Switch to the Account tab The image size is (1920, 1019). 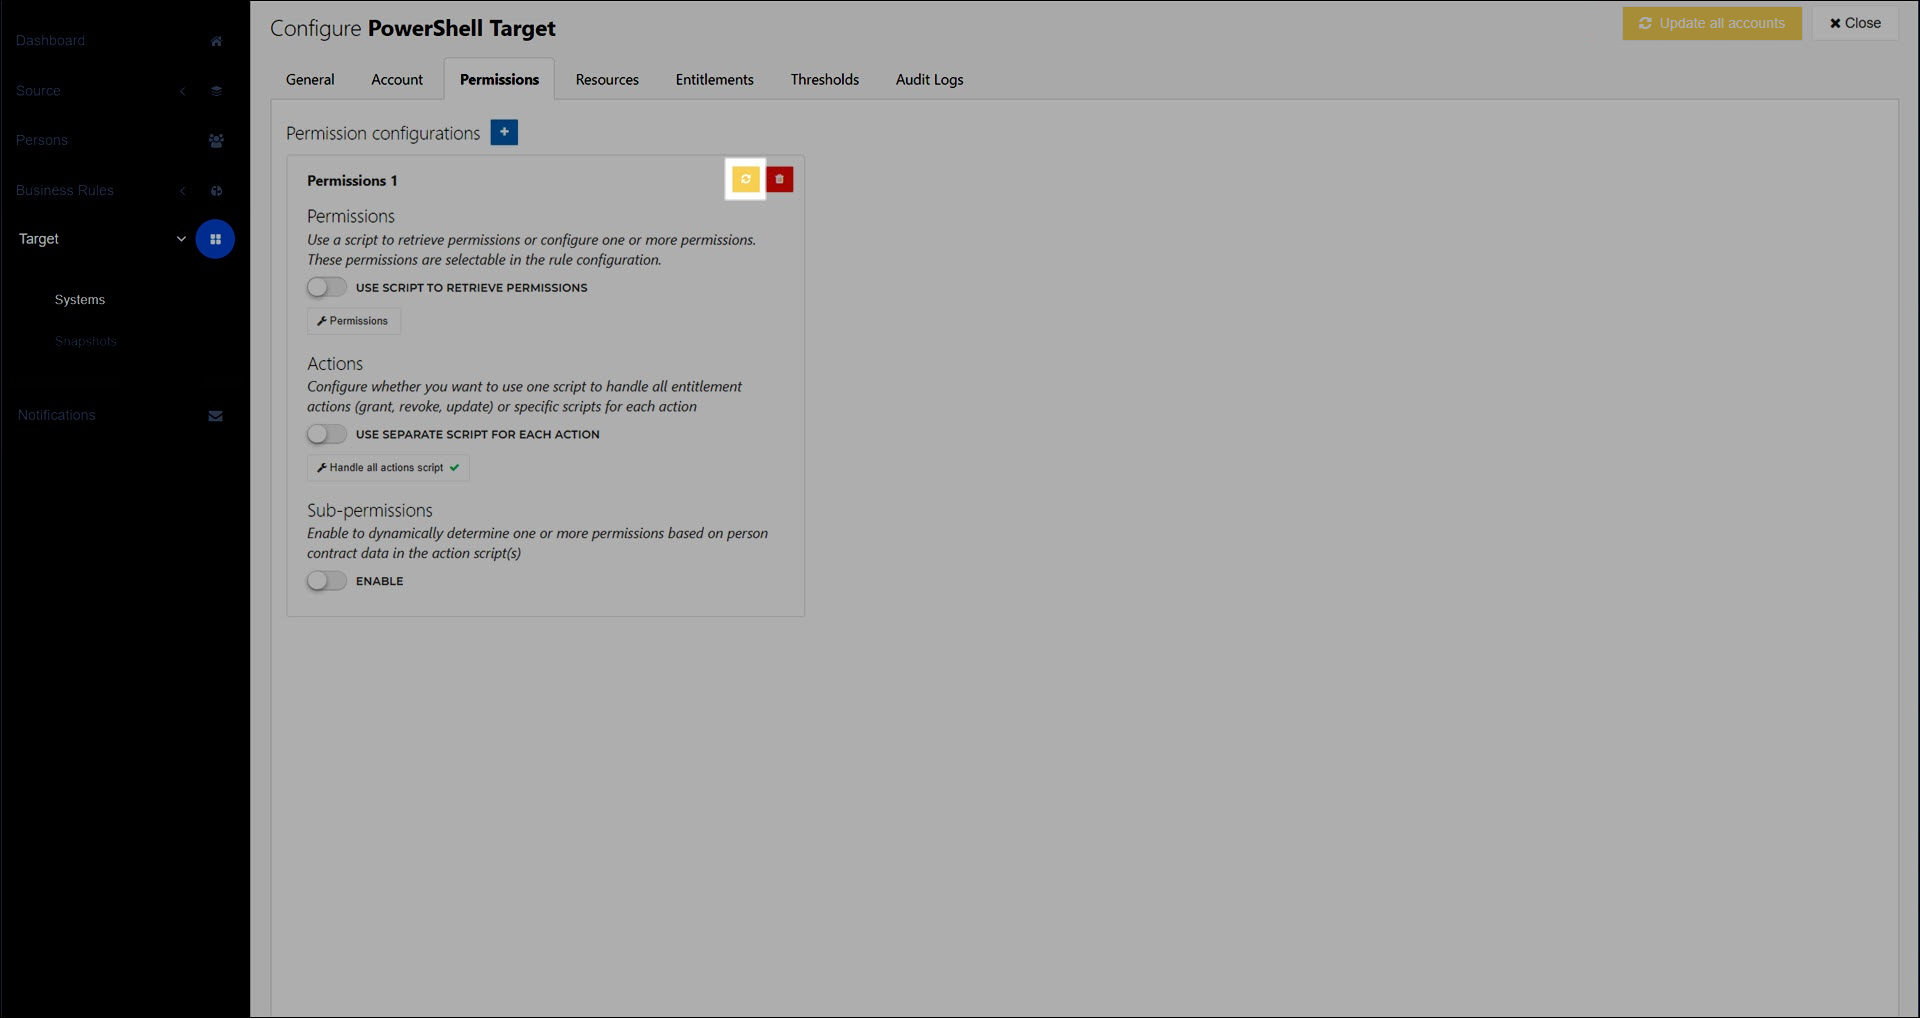[x=397, y=79]
